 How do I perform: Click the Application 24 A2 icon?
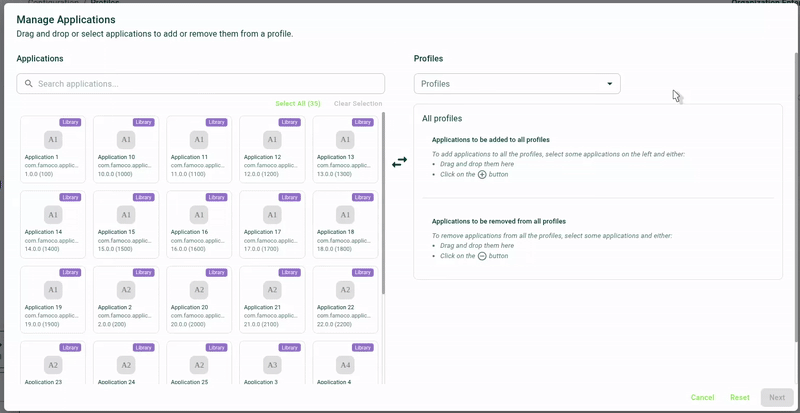(126, 365)
